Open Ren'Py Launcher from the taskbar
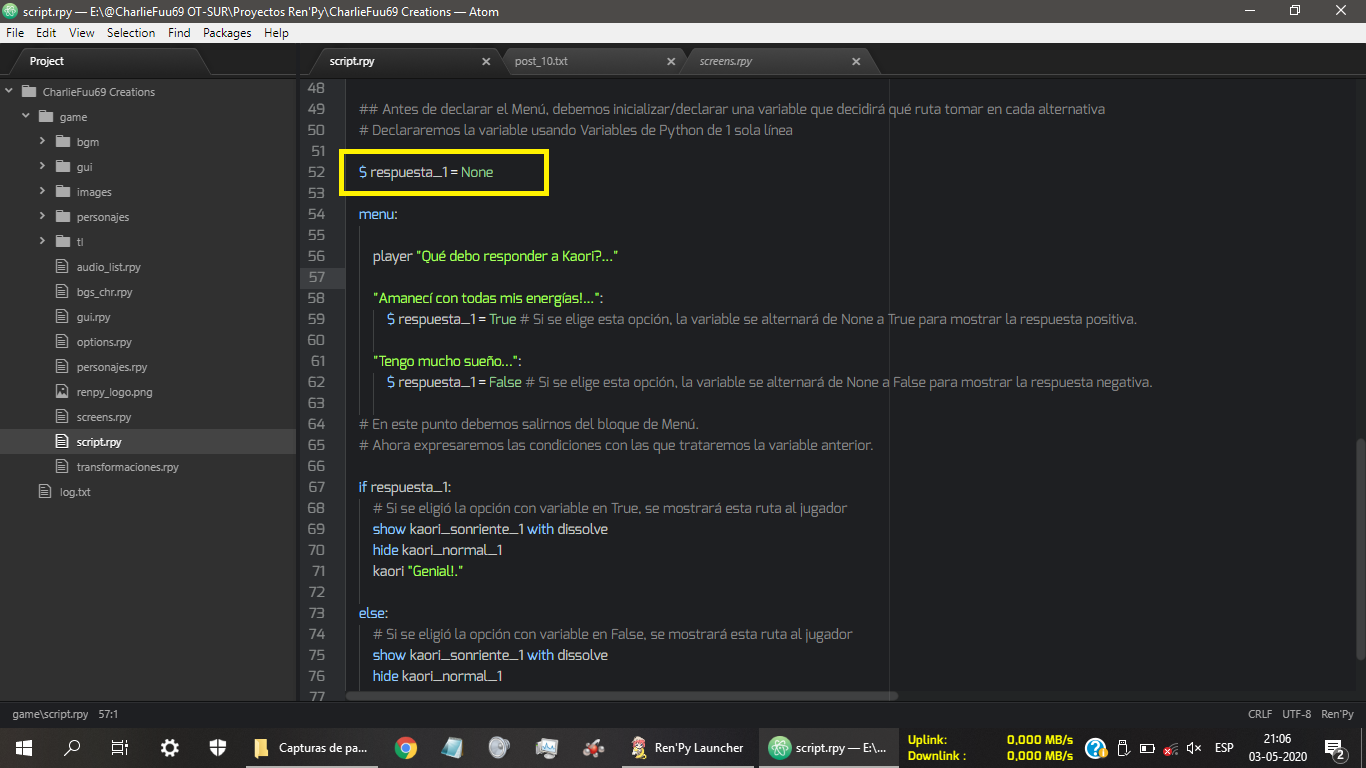1366x768 pixels. pos(688,748)
